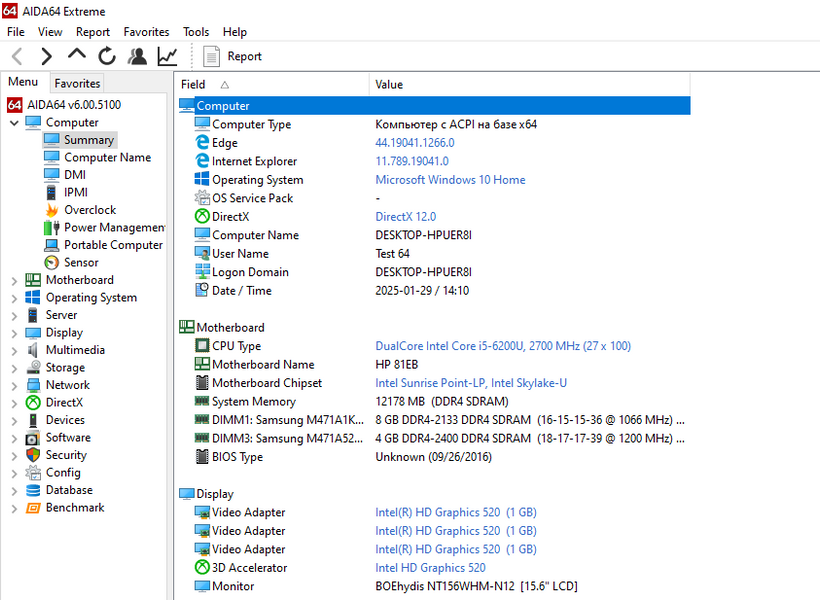Click the Benchmark orange icon
The width and height of the screenshot is (820, 600).
(x=33, y=507)
